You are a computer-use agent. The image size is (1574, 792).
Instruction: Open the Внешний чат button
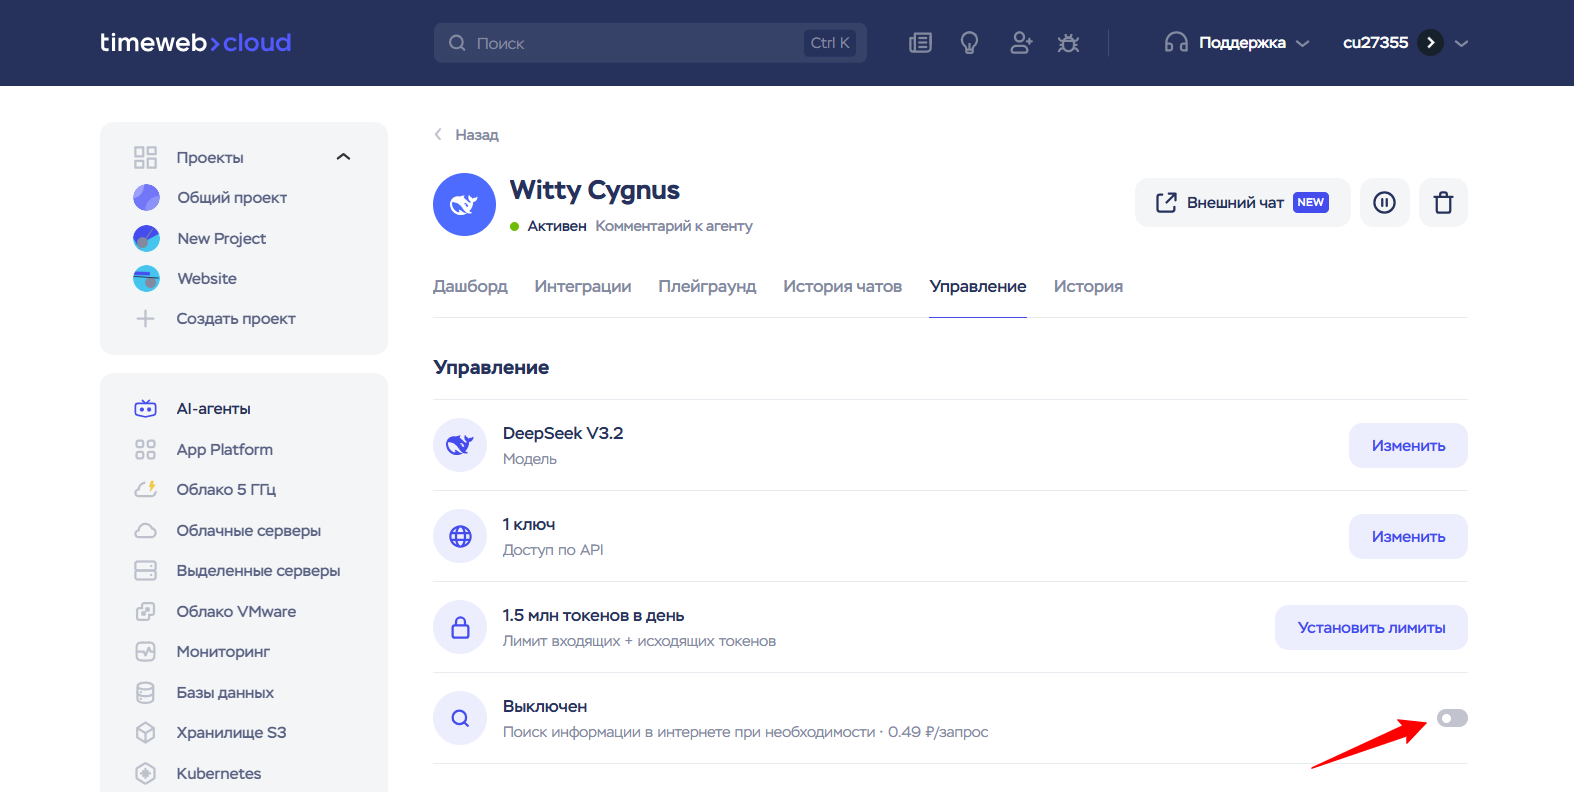click(x=1243, y=203)
